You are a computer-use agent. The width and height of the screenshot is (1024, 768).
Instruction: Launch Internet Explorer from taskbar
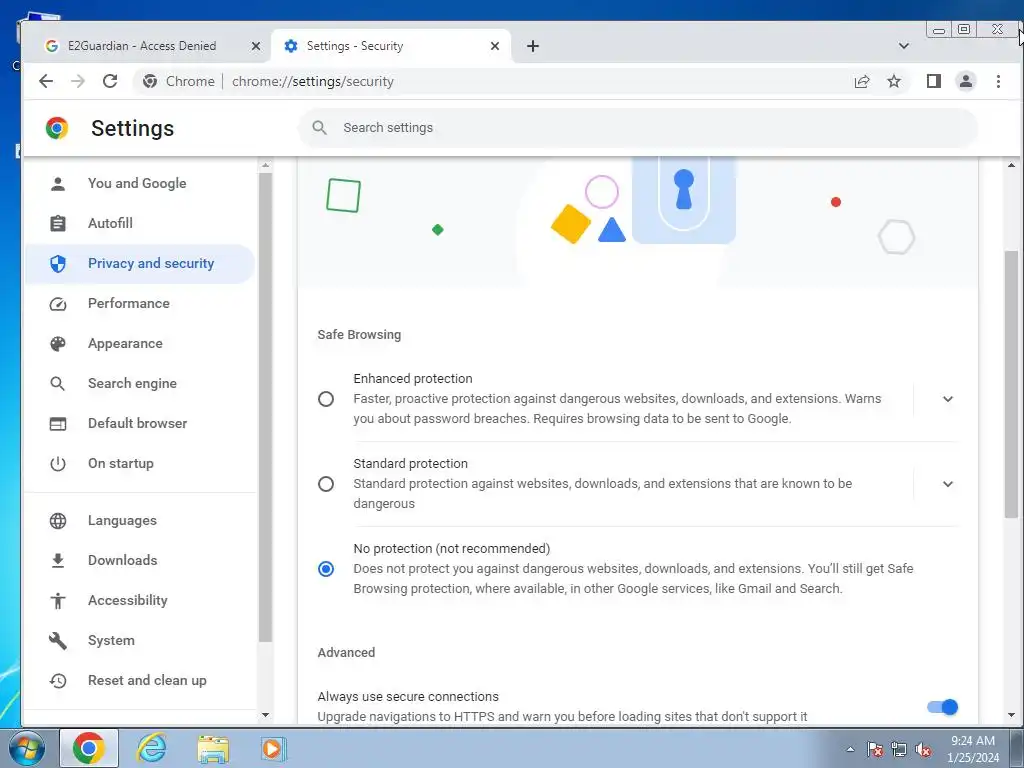click(152, 748)
